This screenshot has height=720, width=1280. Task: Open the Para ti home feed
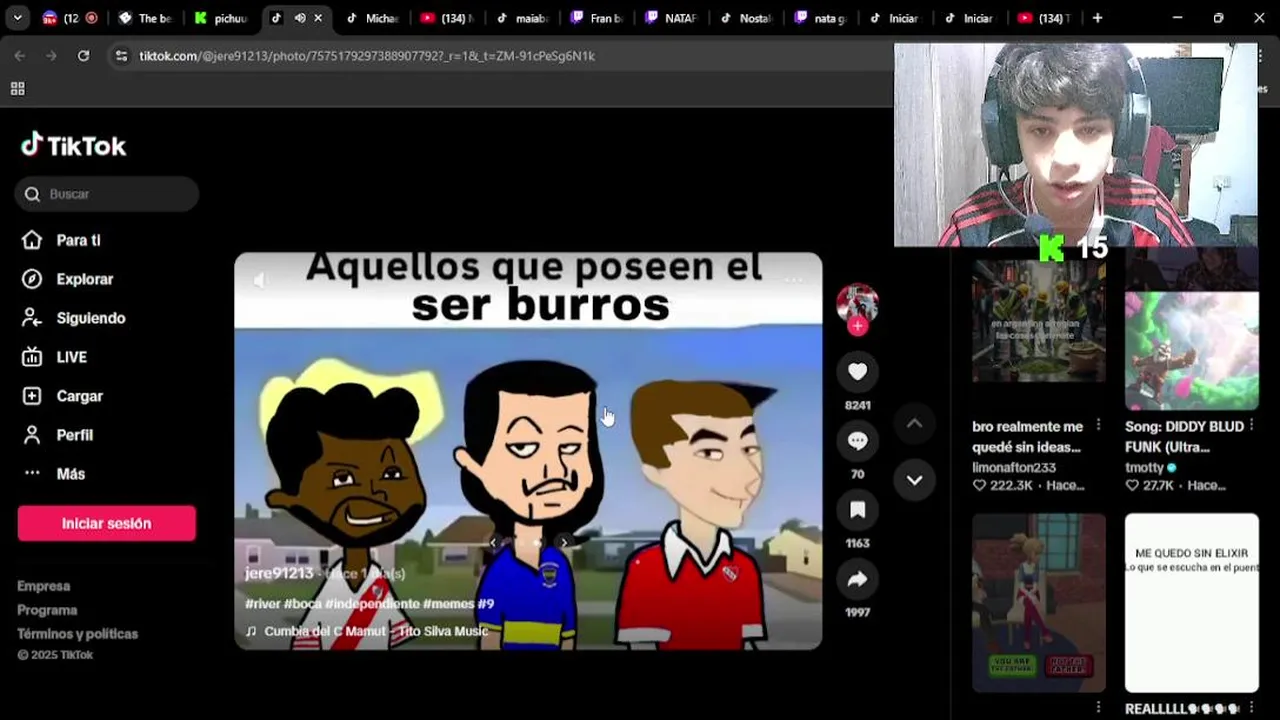pos(78,240)
